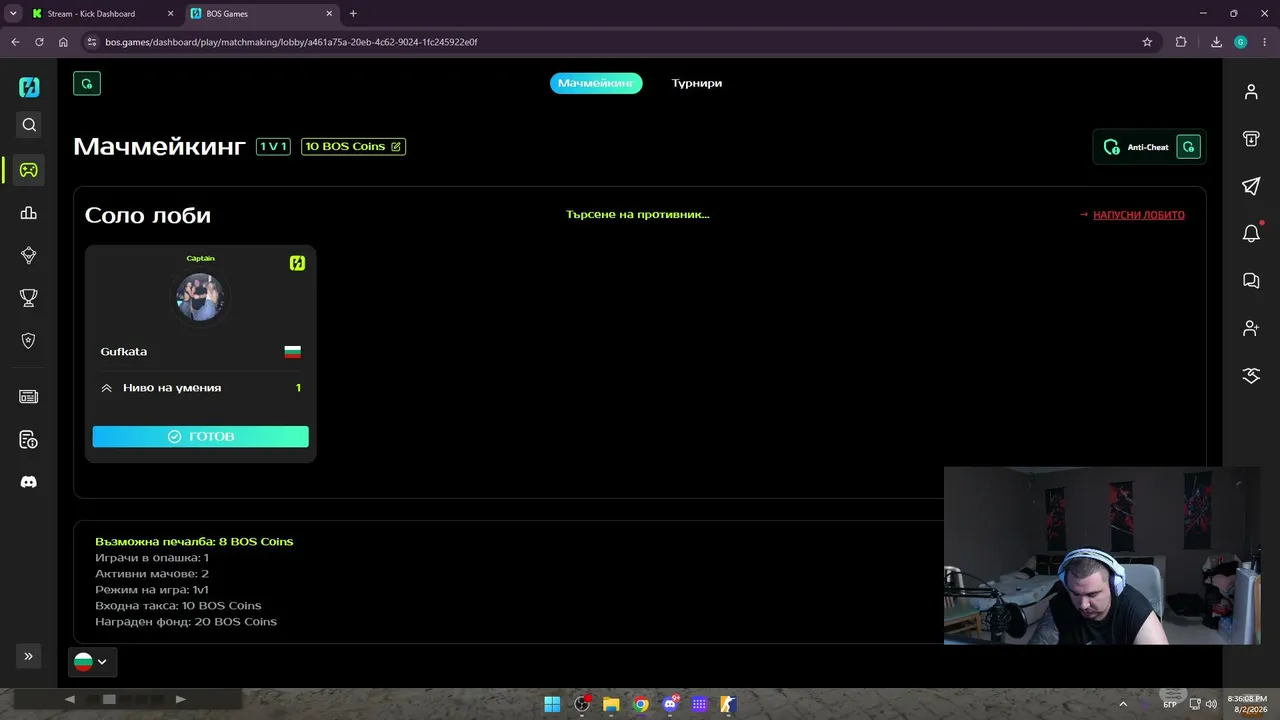
Task: Click Играчи в опашка: 1 text
Action: 152,558
